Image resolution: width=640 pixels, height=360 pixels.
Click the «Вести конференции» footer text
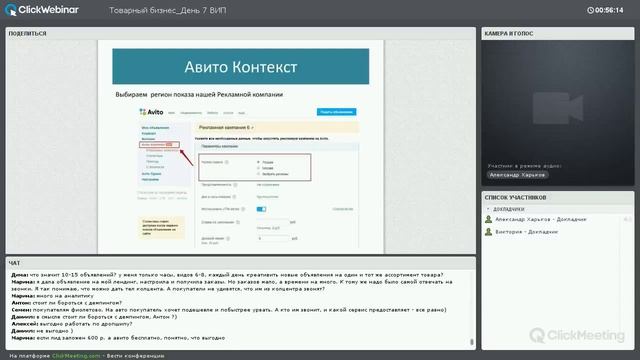[136, 356]
